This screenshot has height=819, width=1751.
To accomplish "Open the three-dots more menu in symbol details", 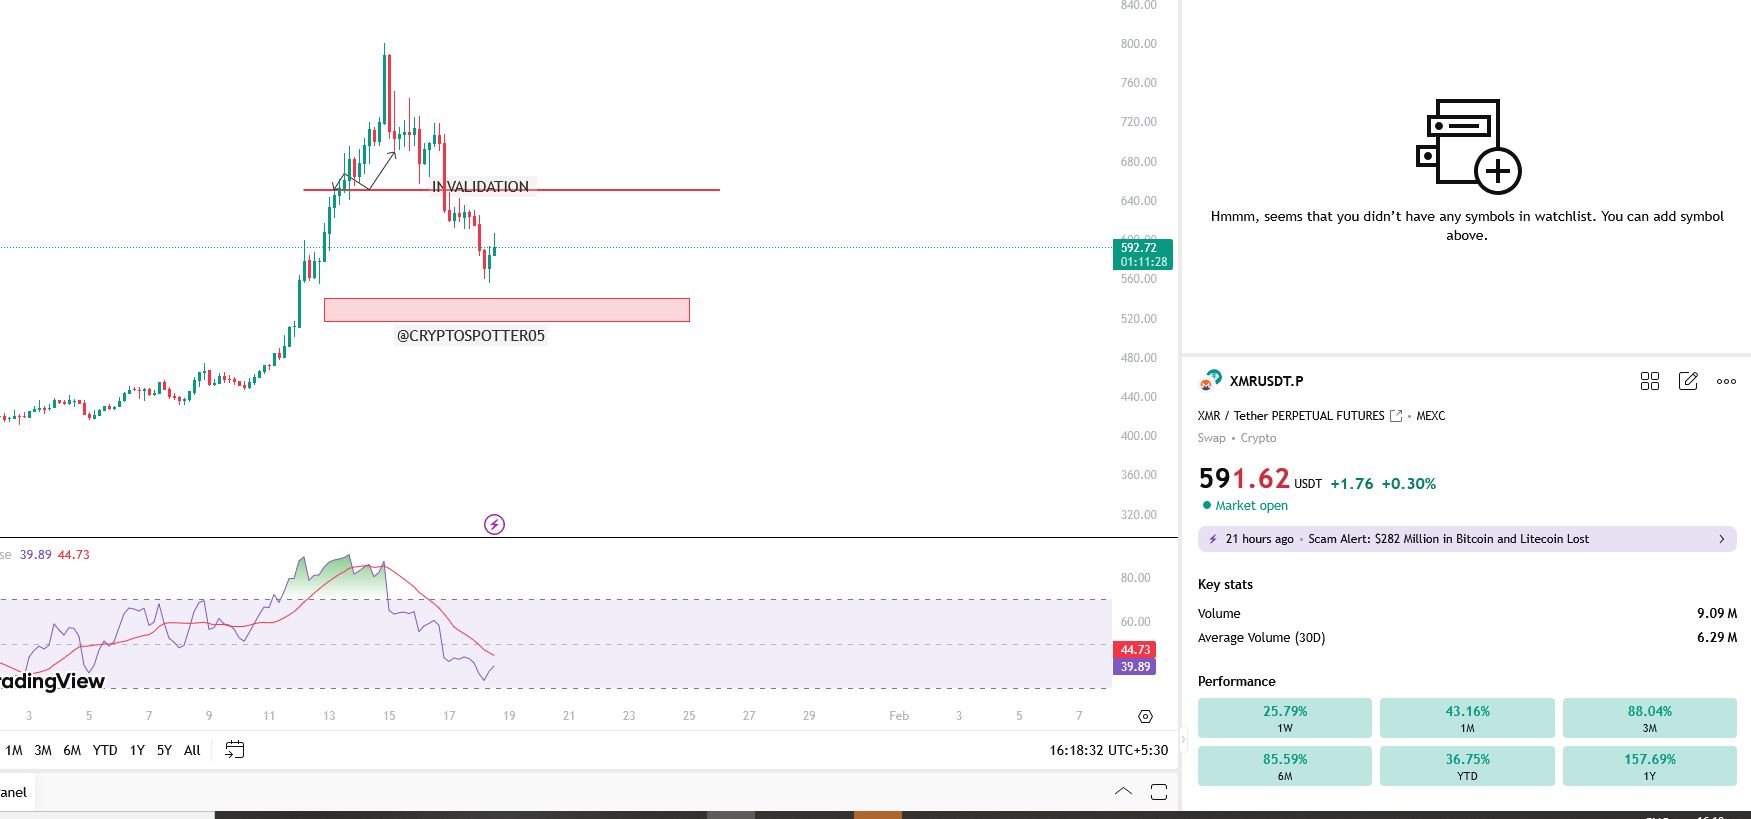I will click(x=1726, y=381).
